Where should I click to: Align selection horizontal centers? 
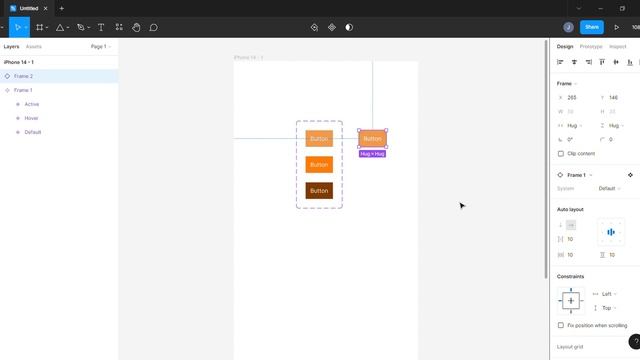tap(574, 62)
